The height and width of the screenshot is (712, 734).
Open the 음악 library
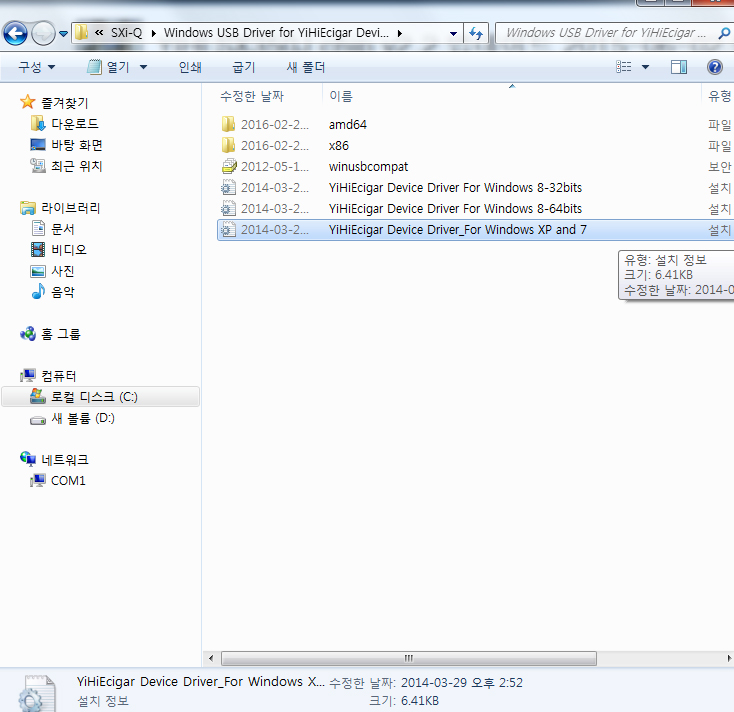pyautogui.click(x=63, y=292)
